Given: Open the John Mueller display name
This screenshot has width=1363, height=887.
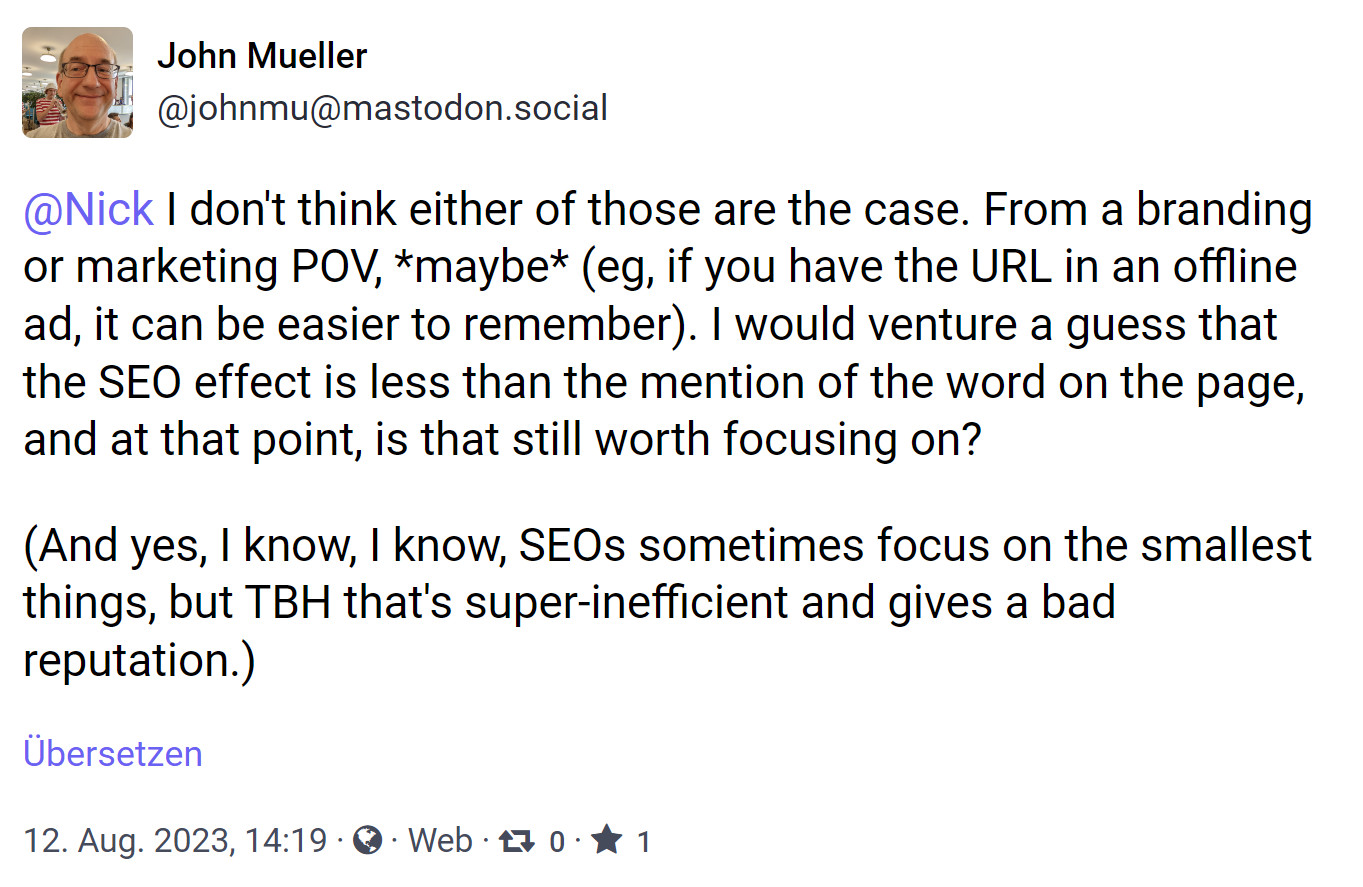Looking at the screenshot, I should tap(262, 56).
